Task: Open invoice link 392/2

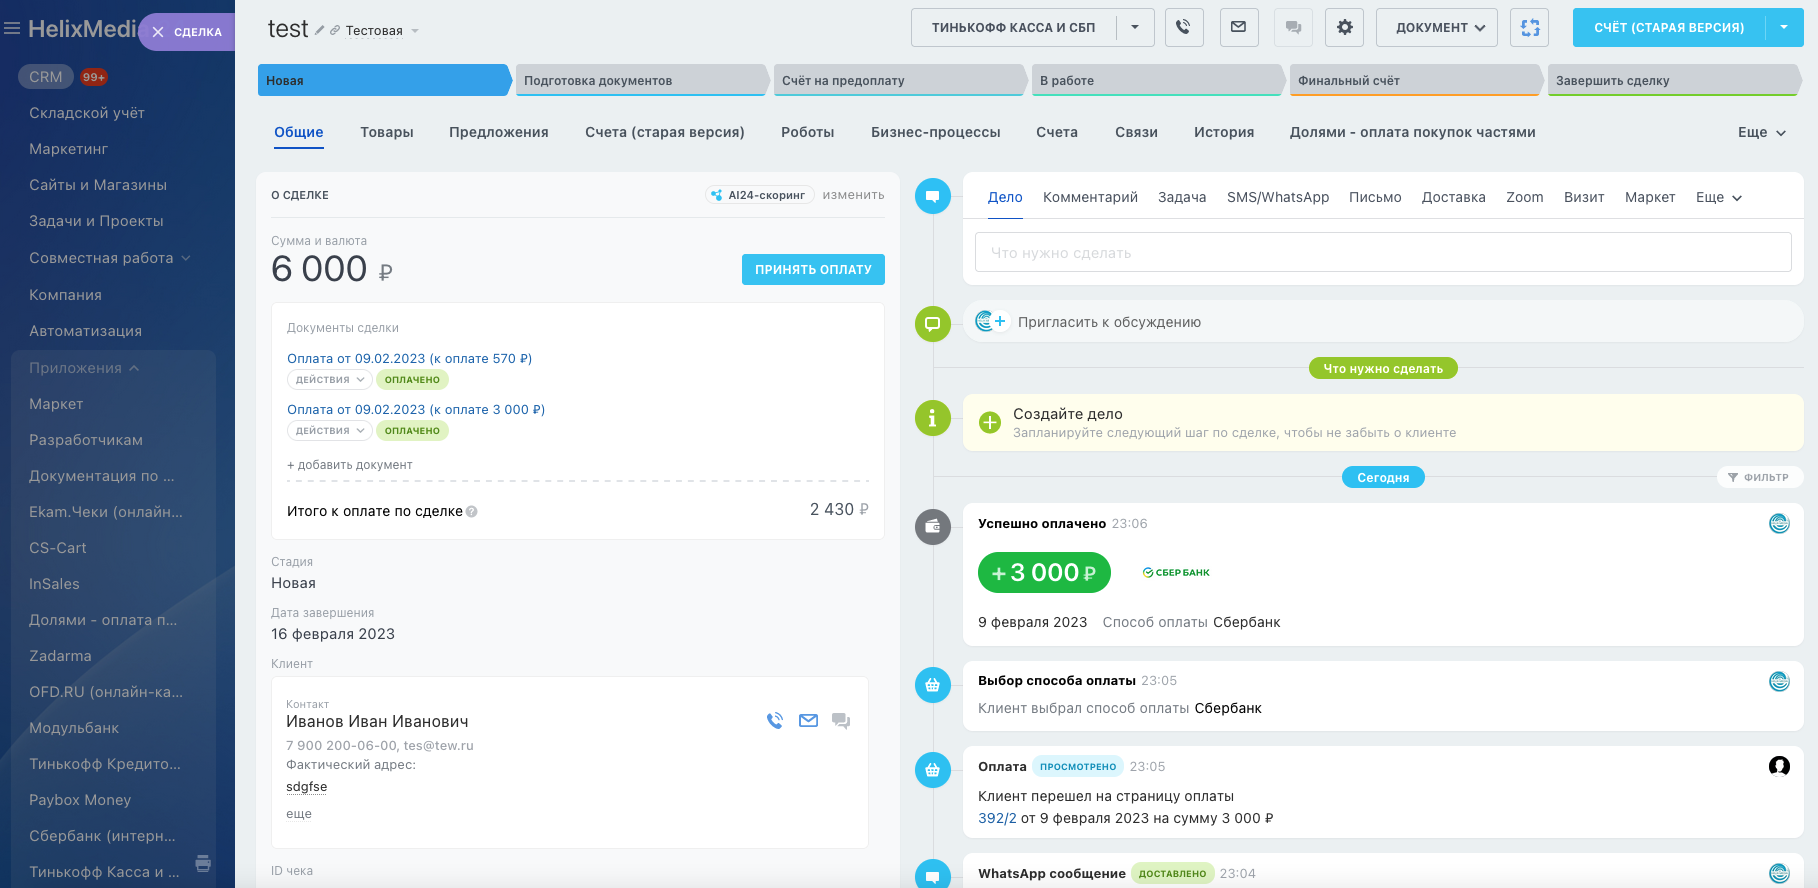Action: pyautogui.click(x=997, y=818)
